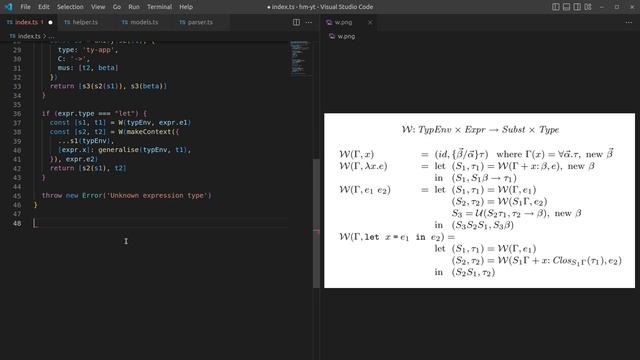Switch to the helper.ts tab
This screenshot has height=360, width=640.
pyautogui.click(x=86, y=22)
